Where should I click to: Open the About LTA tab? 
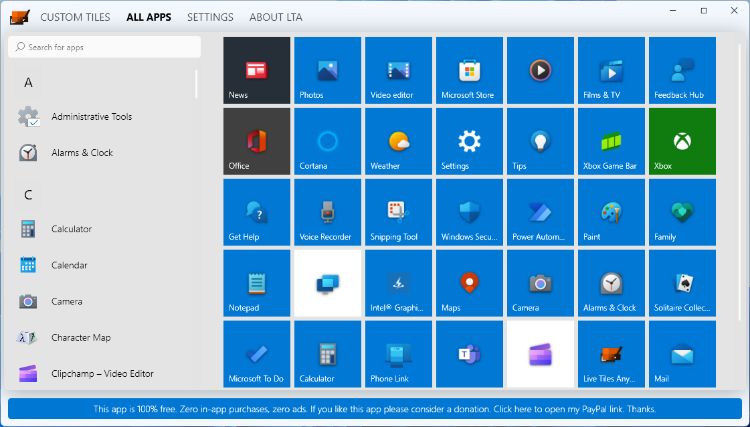[x=276, y=17]
